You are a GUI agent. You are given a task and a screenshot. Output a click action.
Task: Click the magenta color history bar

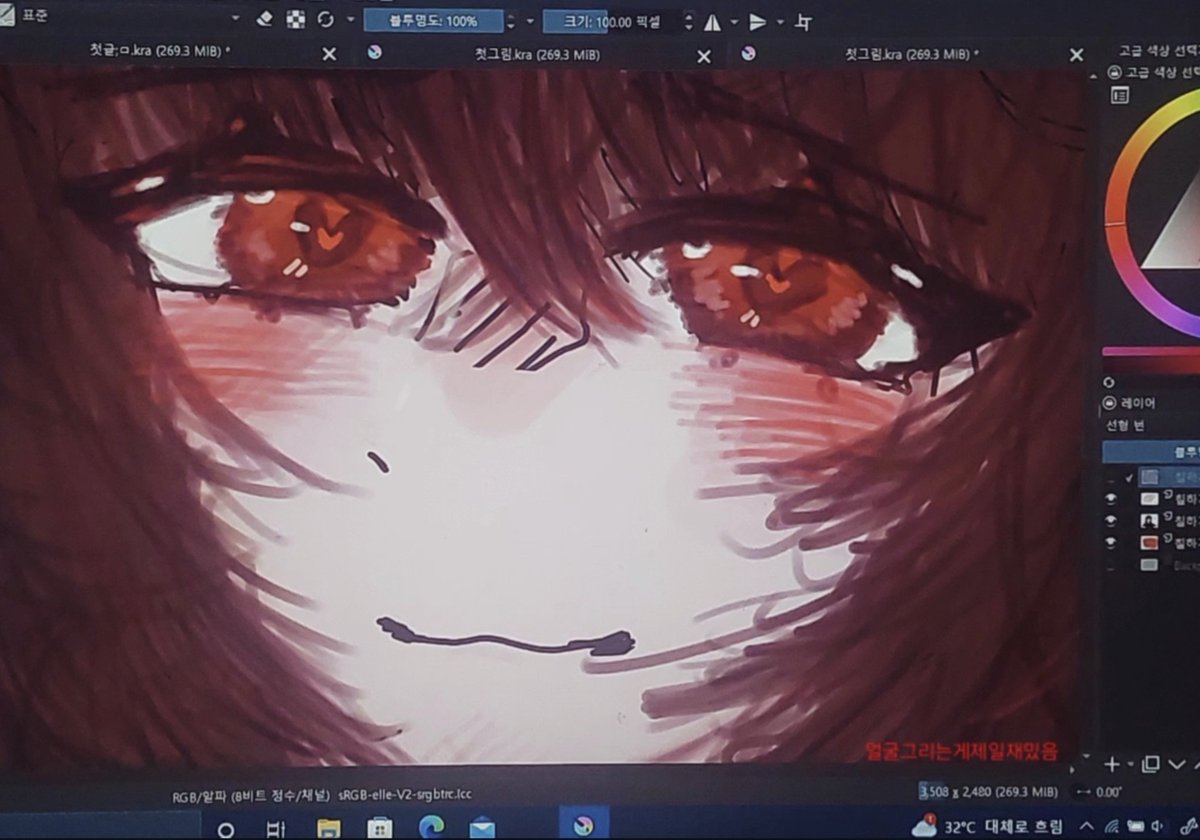pos(1151,351)
